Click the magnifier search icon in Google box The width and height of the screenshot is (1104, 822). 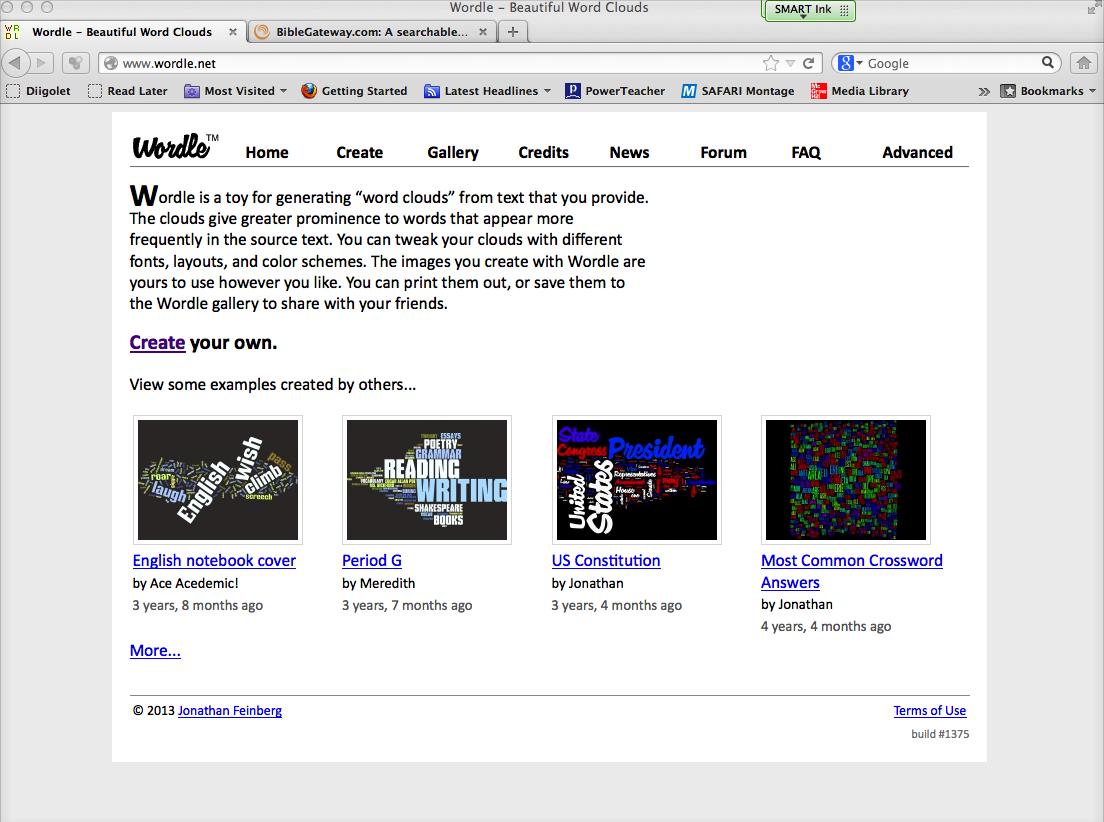[1048, 63]
